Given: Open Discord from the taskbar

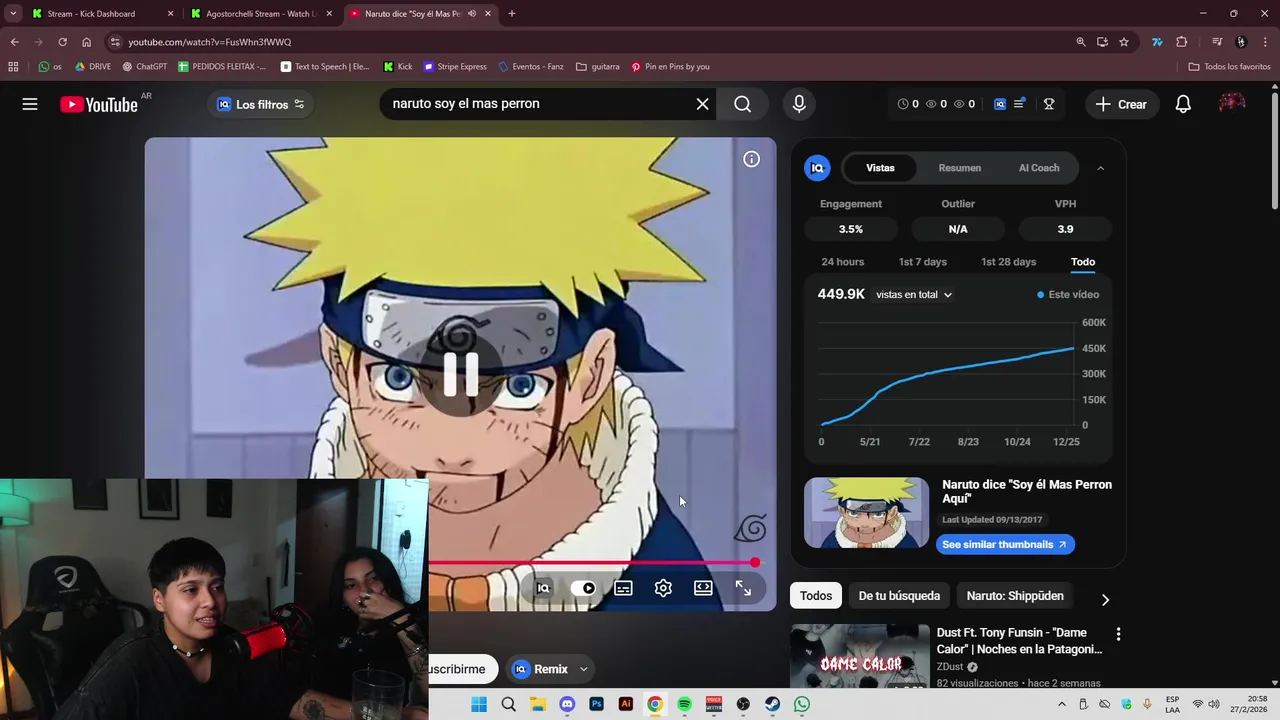Looking at the screenshot, I should (567, 704).
